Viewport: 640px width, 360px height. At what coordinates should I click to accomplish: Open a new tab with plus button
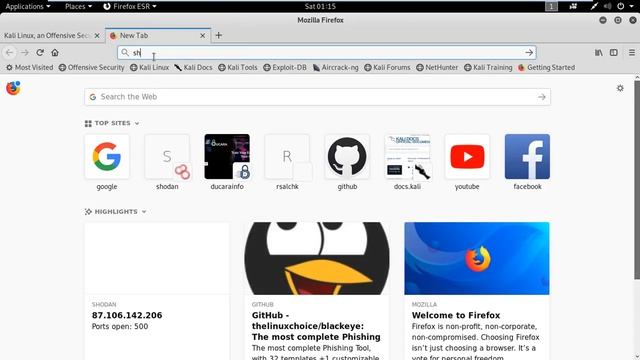pyautogui.click(x=218, y=36)
